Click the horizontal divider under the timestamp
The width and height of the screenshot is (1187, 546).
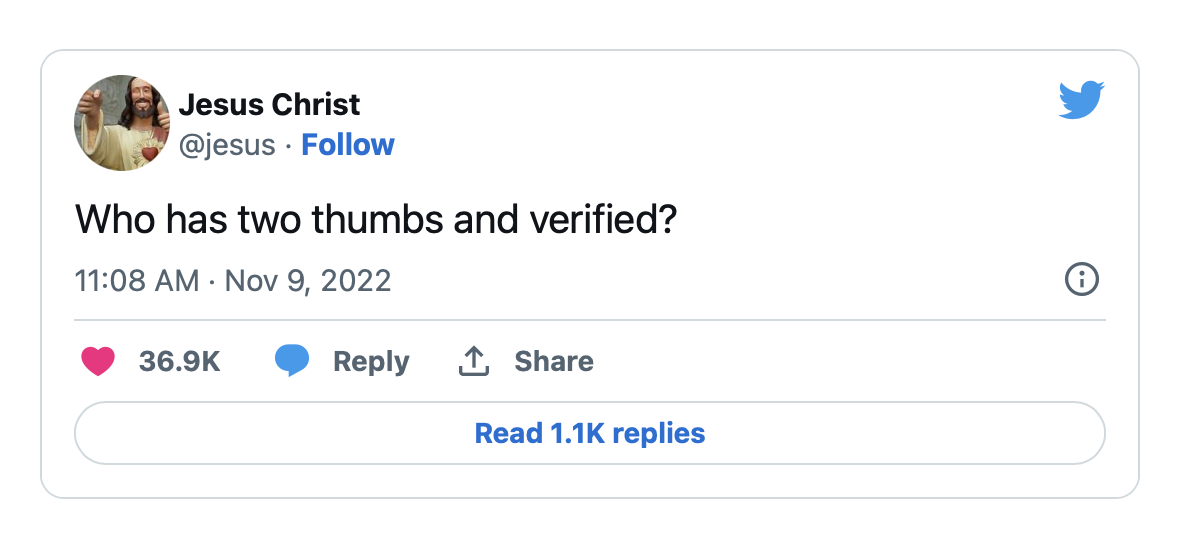pos(590,320)
